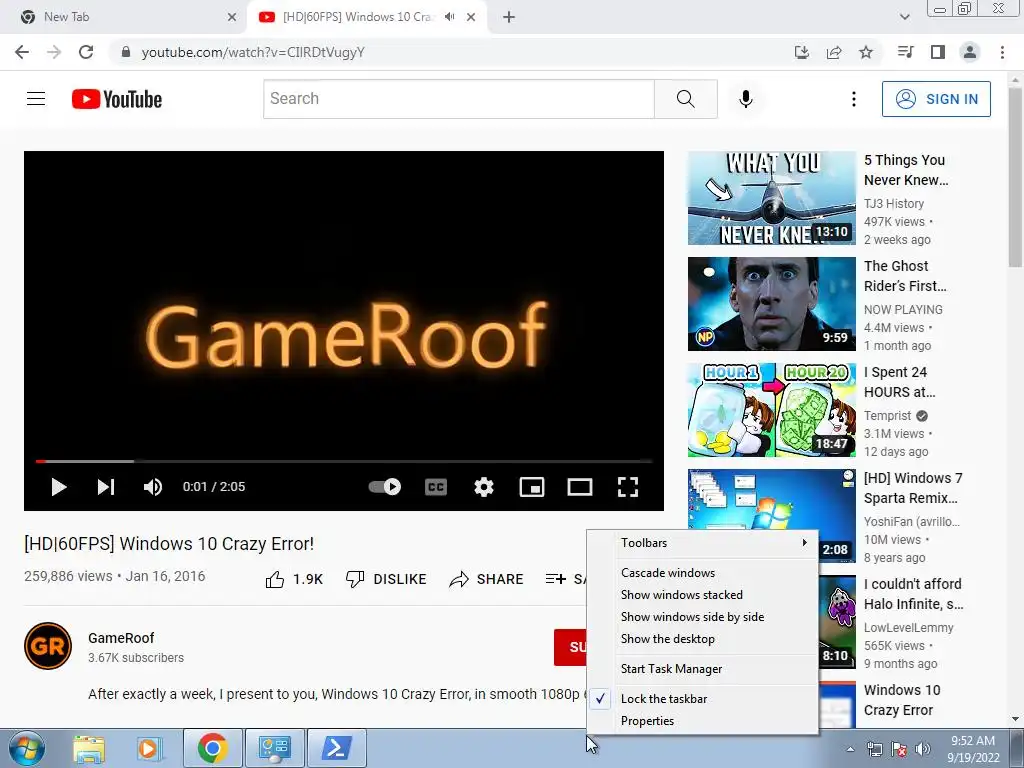Like the video (1.9K)

click(x=294, y=579)
